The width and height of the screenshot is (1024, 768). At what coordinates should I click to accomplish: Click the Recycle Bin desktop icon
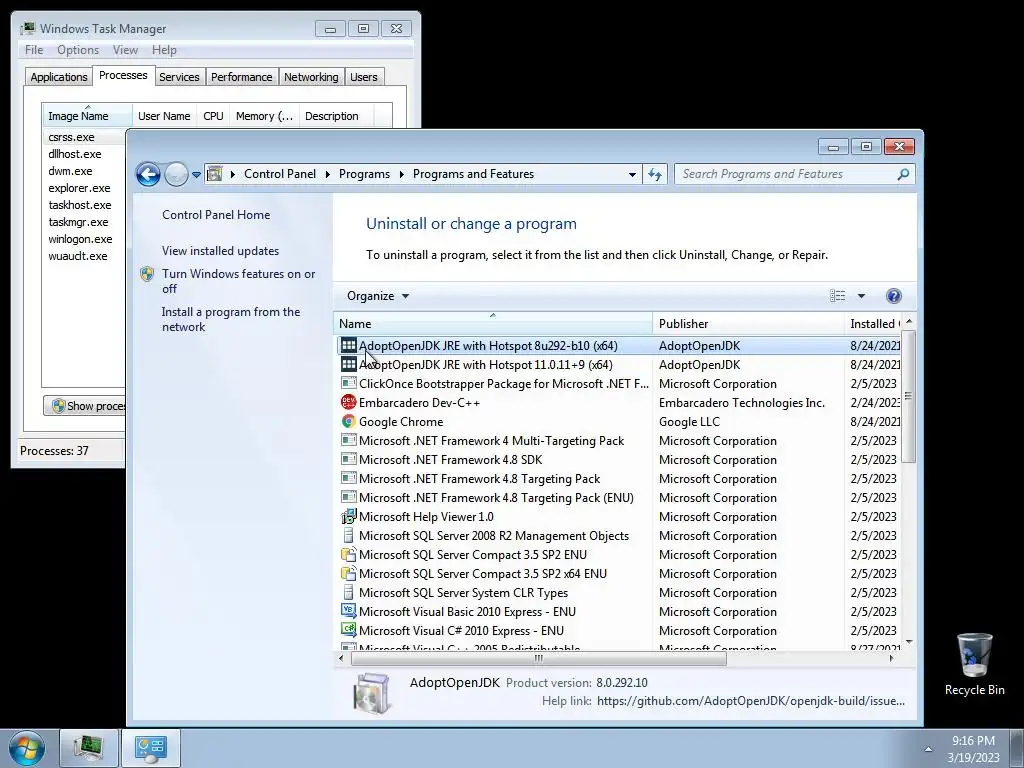click(974, 665)
